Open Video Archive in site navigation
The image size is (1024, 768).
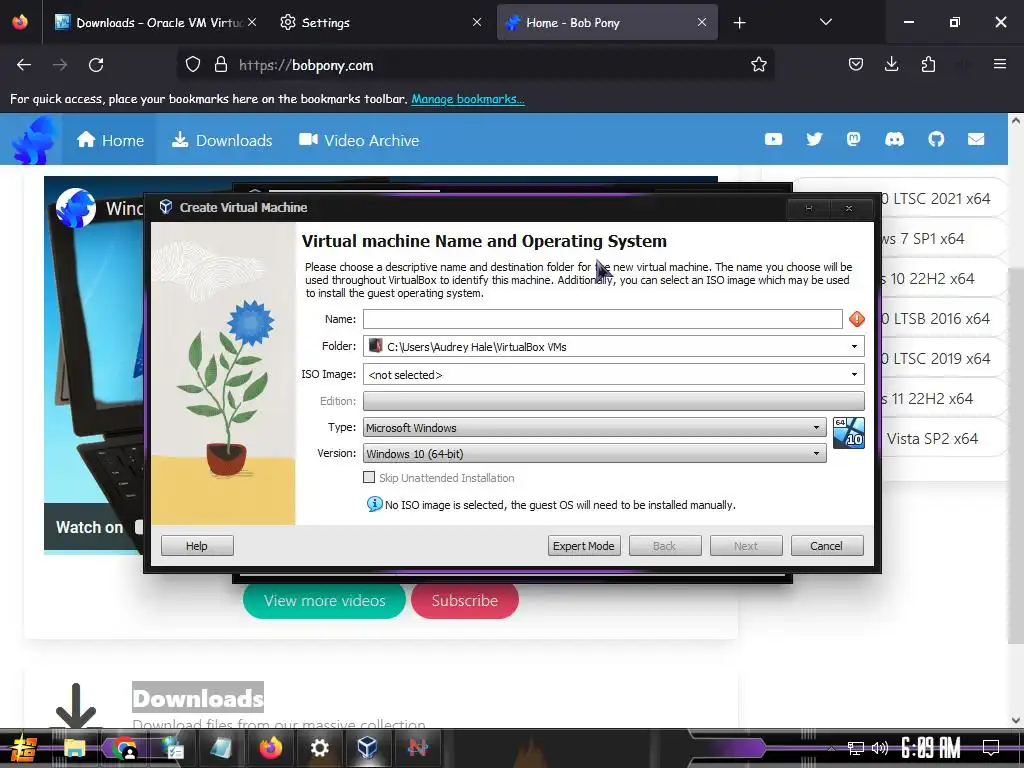click(x=359, y=140)
